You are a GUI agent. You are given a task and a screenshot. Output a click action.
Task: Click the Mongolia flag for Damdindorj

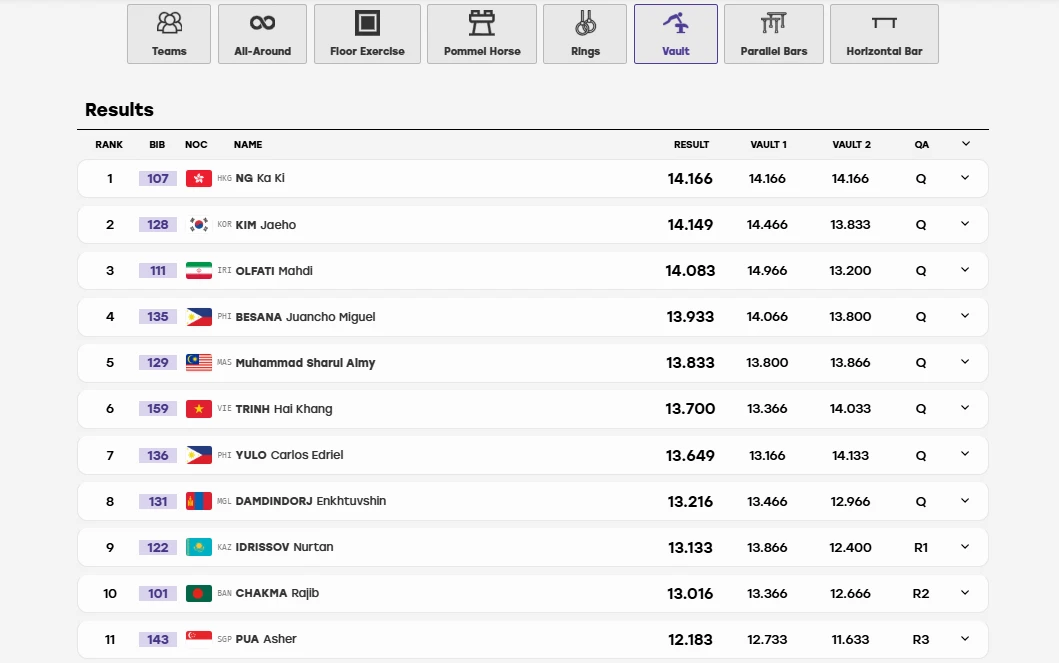199,501
